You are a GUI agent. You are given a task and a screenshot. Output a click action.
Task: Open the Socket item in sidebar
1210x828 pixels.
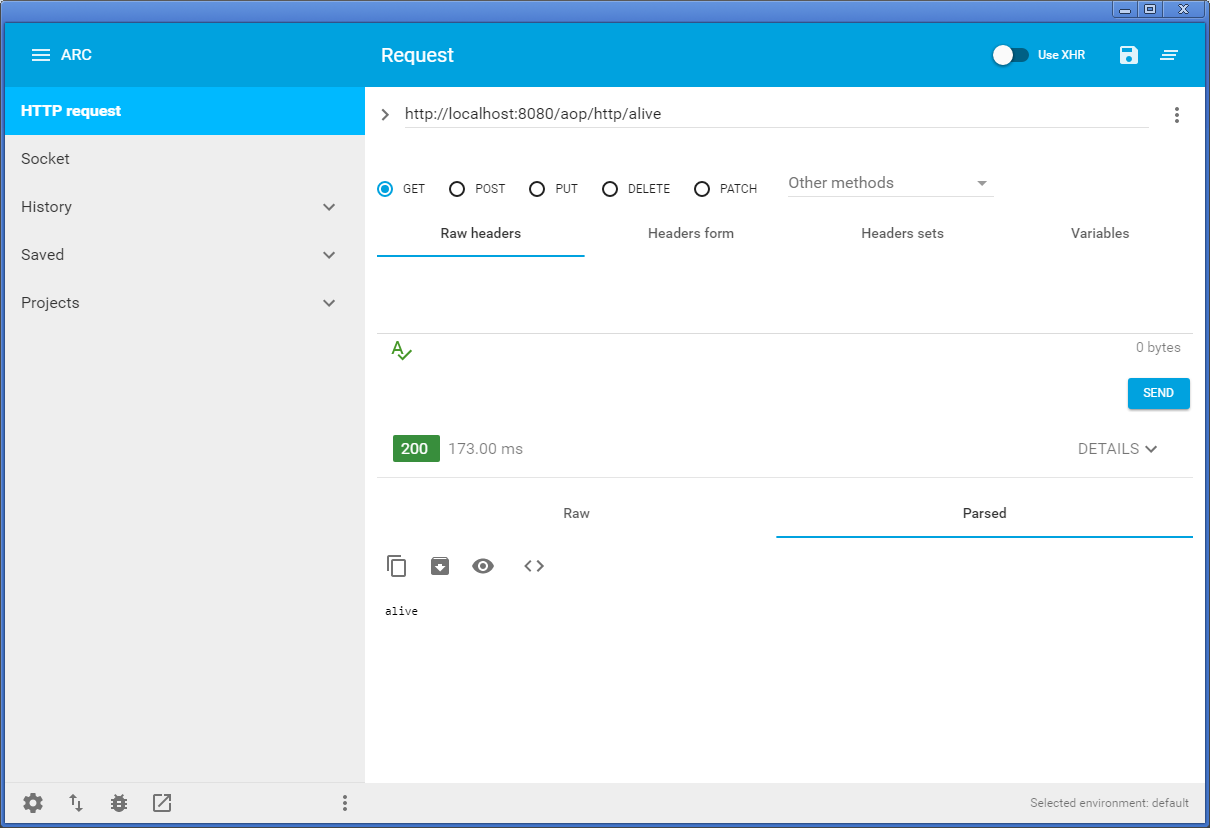[x=46, y=159]
